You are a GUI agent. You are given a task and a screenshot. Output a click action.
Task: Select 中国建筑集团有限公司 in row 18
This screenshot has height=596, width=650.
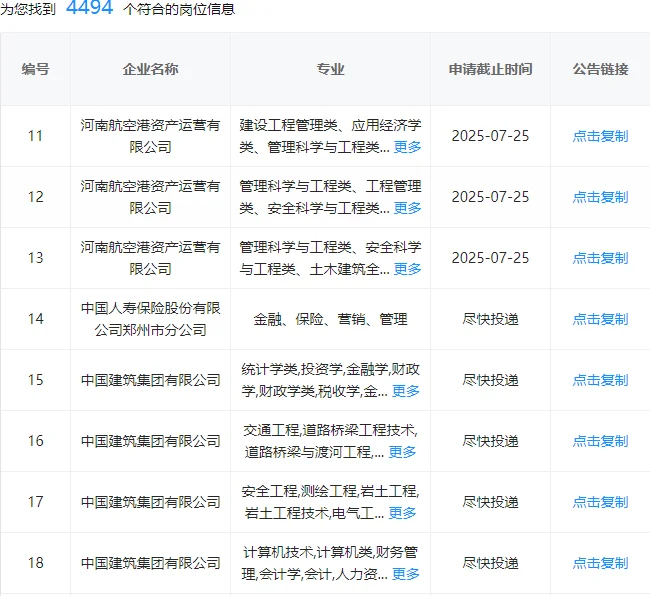[x=150, y=563]
